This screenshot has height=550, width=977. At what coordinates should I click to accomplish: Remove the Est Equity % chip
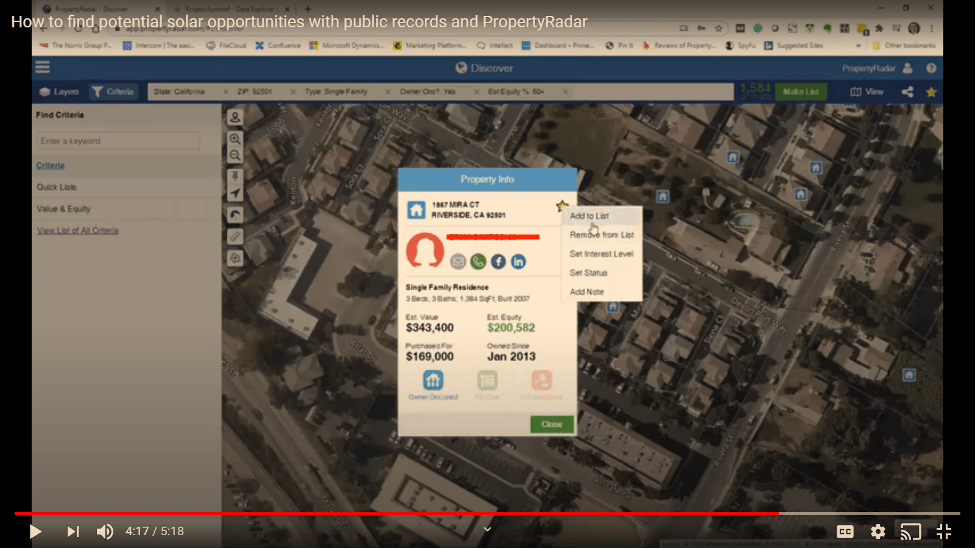pos(565,92)
